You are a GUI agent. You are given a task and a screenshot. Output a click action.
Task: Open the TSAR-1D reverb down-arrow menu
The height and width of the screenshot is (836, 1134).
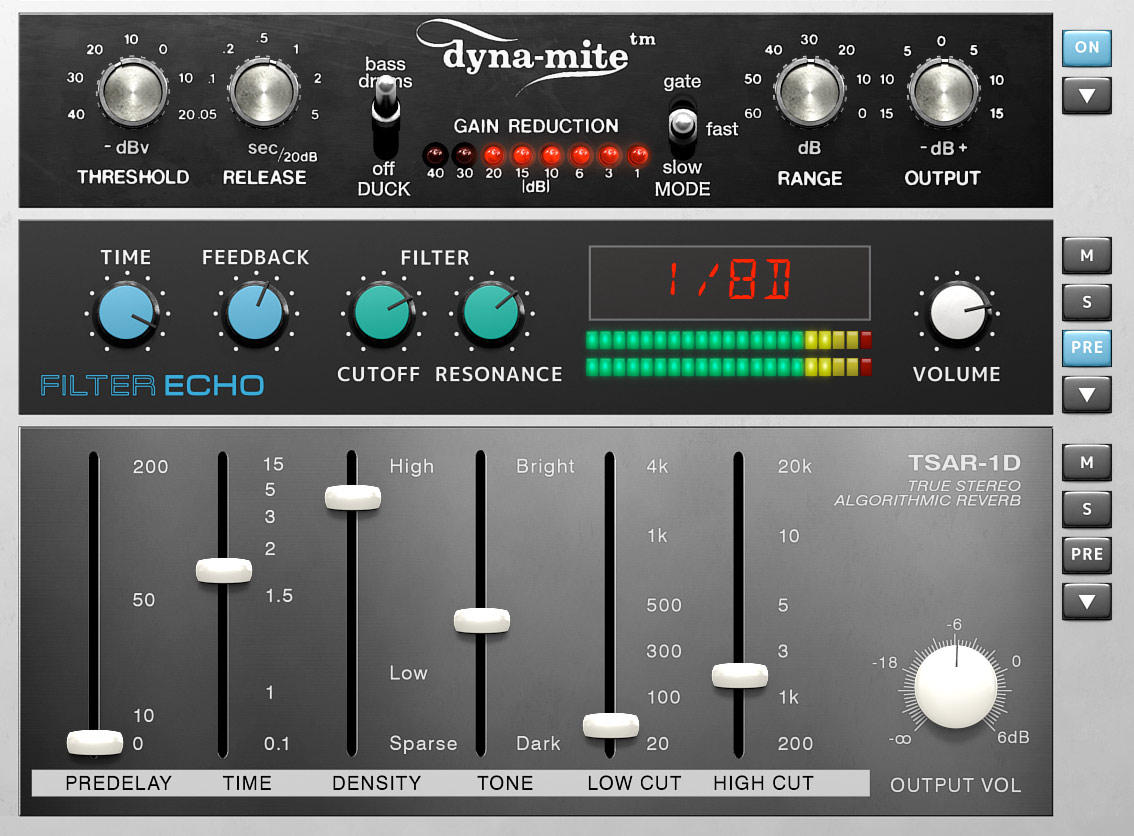1087,602
